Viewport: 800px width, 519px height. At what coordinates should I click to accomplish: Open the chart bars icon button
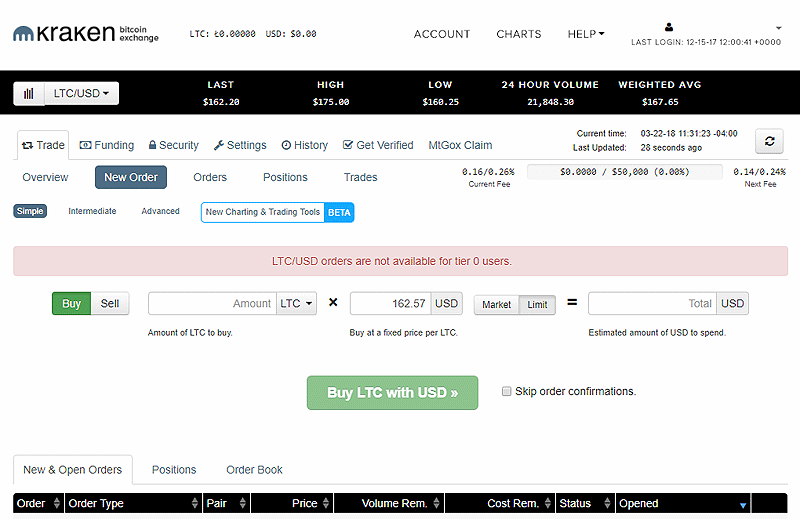(x=29, y=93)
